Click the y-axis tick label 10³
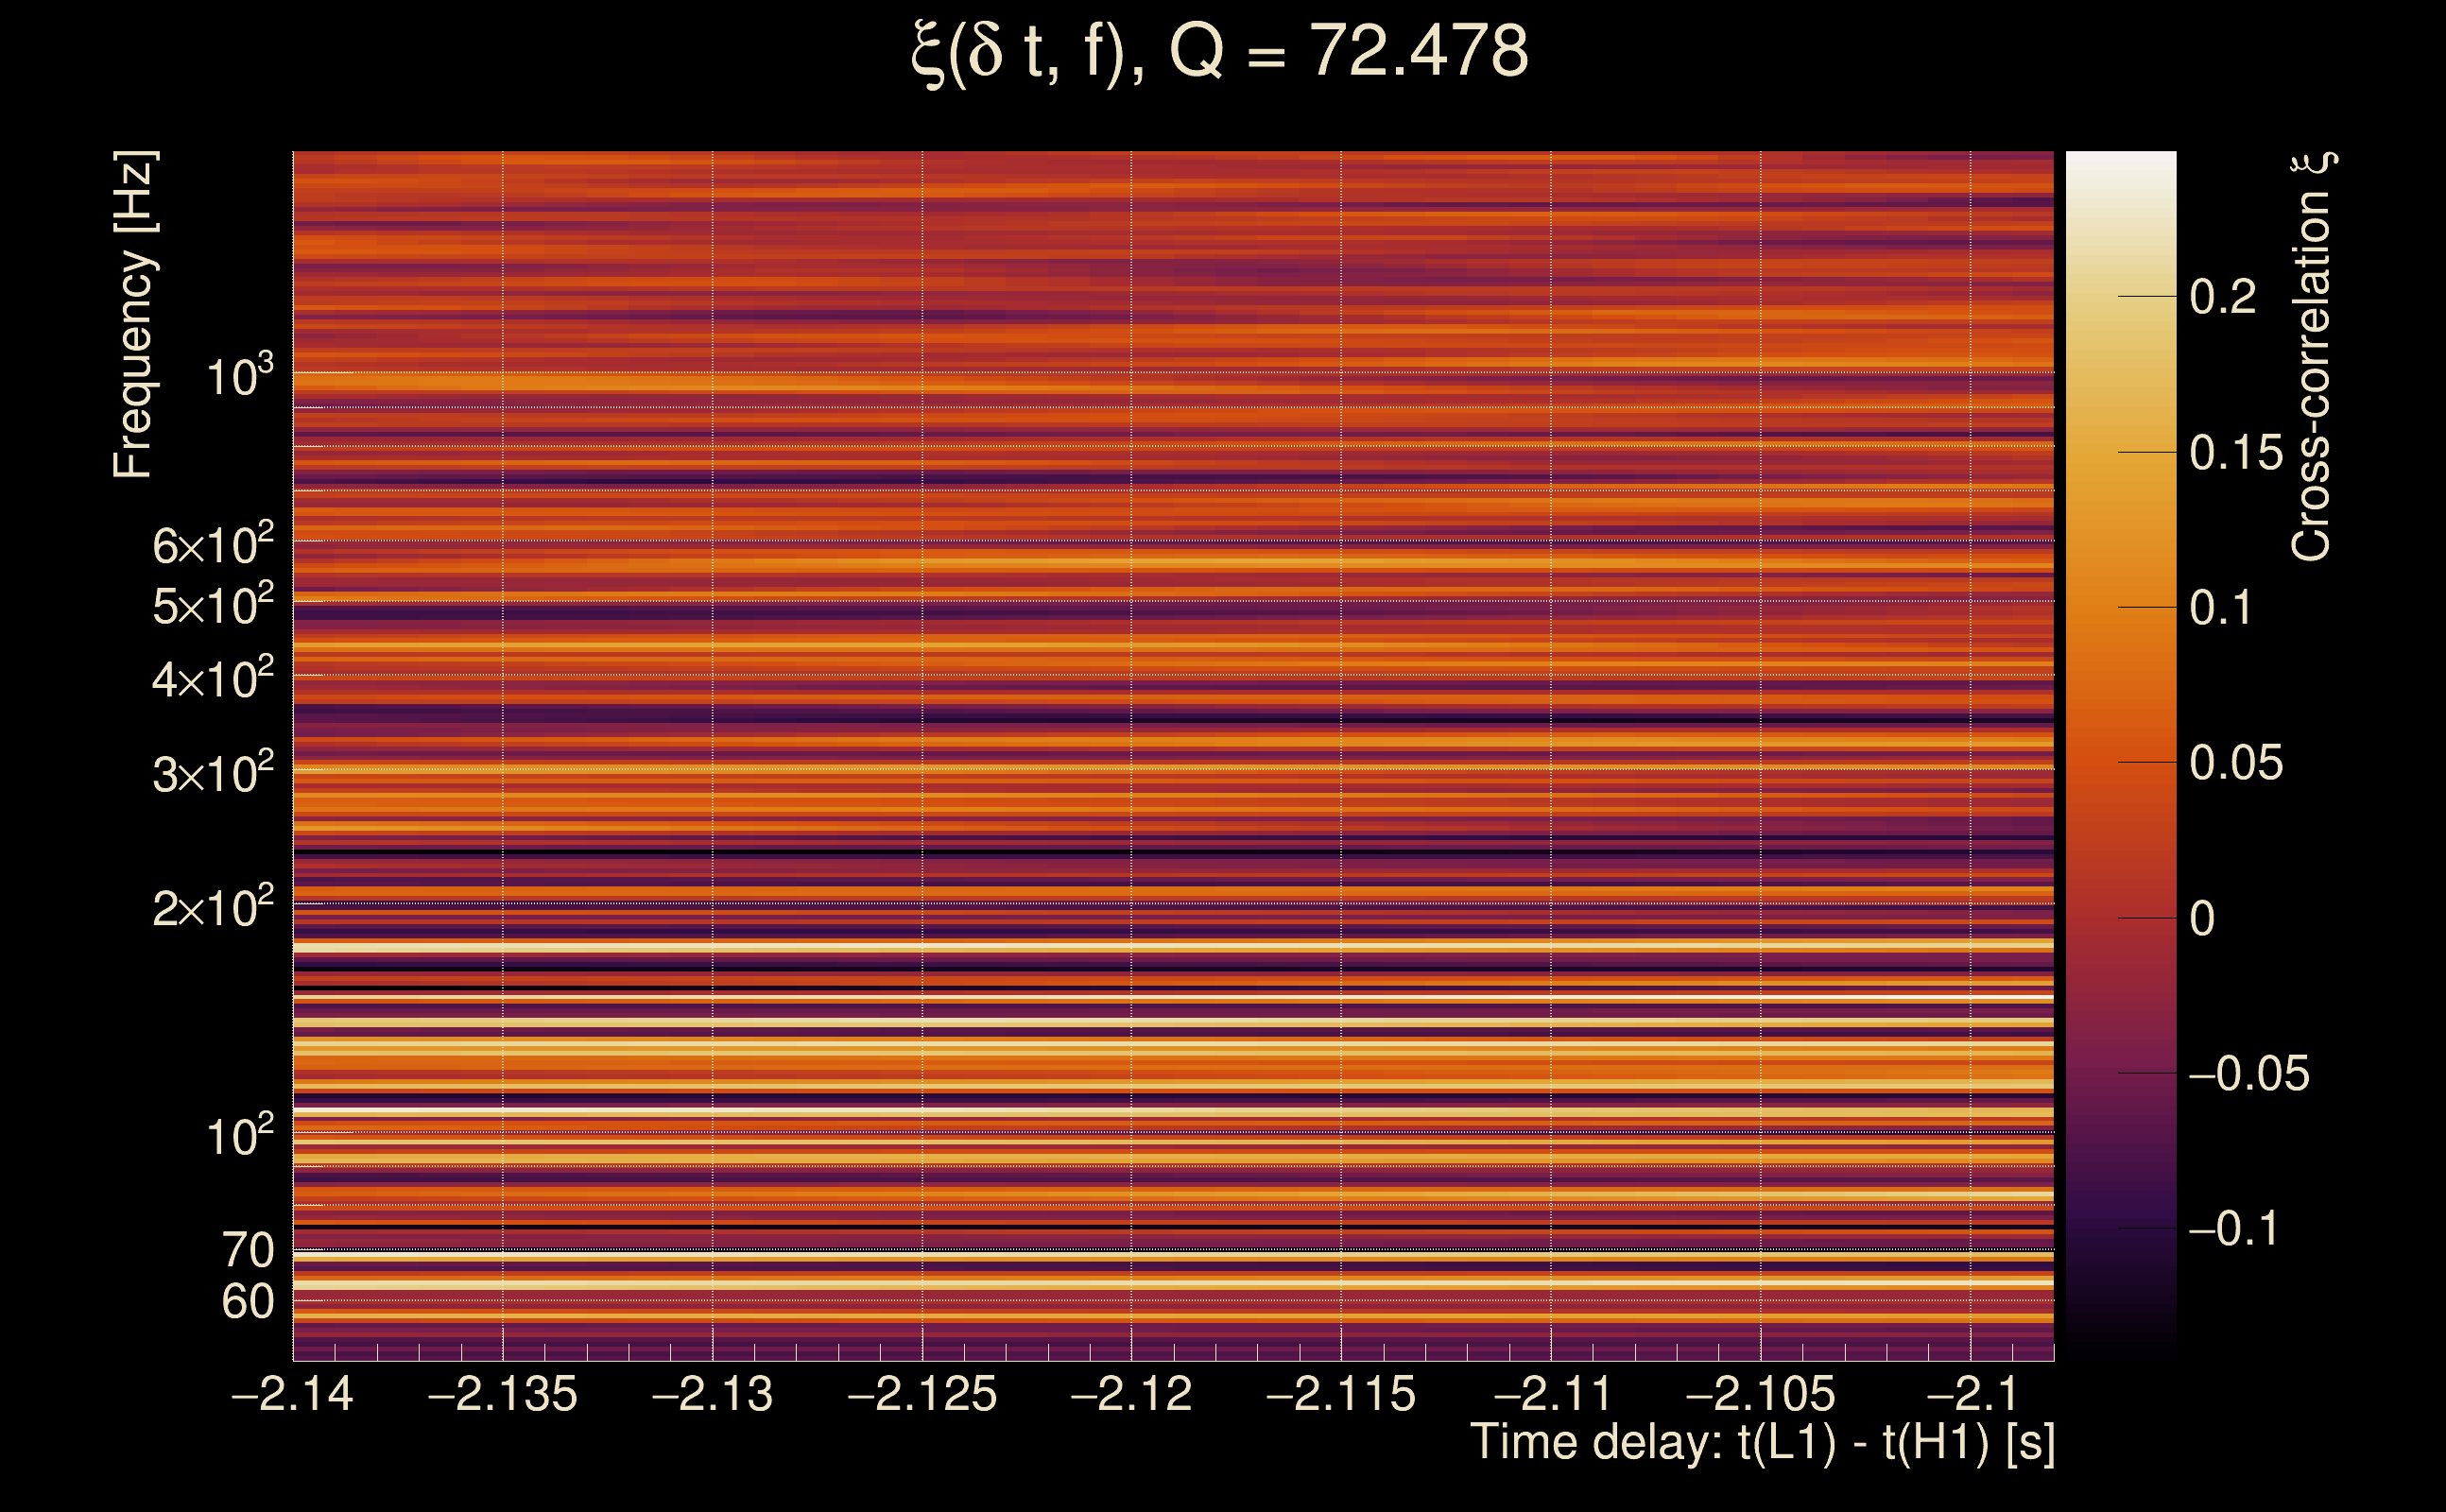2446x1512 pixels. [x=240, y=378]
